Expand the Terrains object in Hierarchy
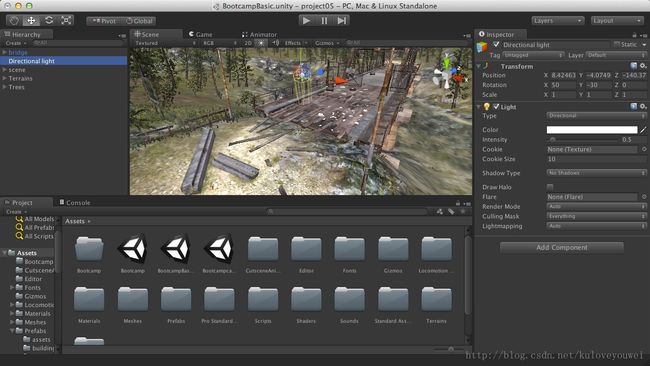Image resolution: width=650 pixels, height=366 pixels. (x=4, y=78)
